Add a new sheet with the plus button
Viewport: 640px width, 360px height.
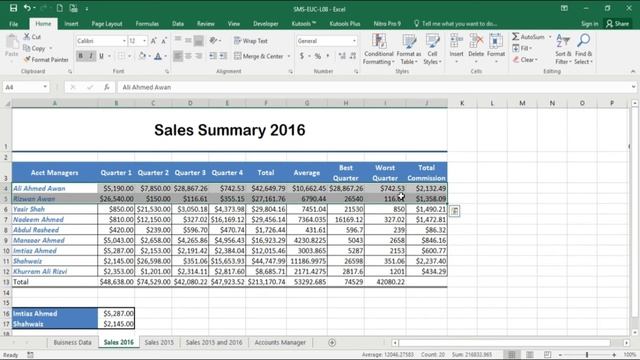point(332,342)
